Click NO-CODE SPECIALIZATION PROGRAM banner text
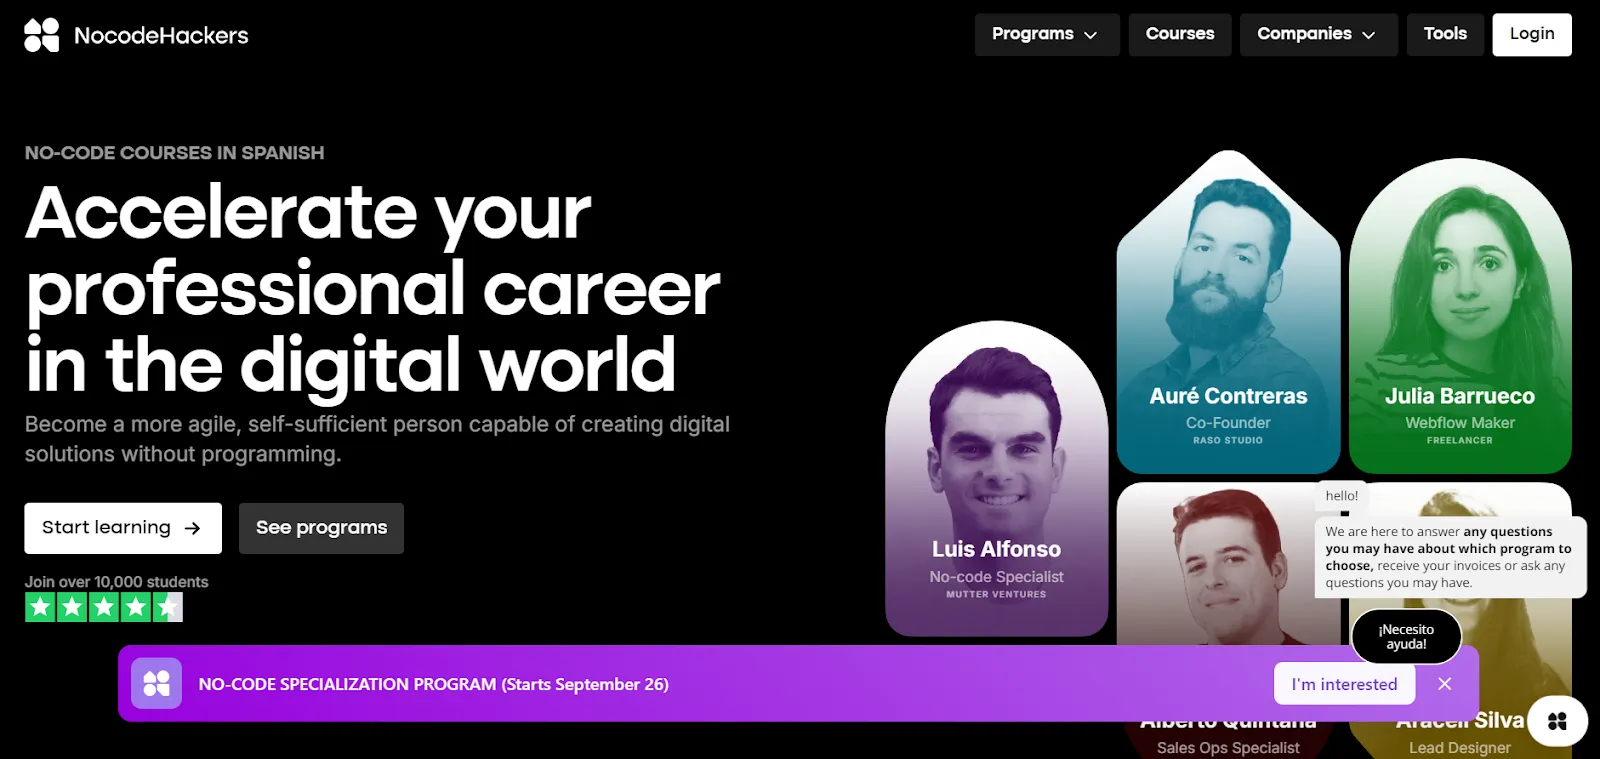The width and height of the screenshot is (1600, 759). pyautogui.click(x=433, y=684)
